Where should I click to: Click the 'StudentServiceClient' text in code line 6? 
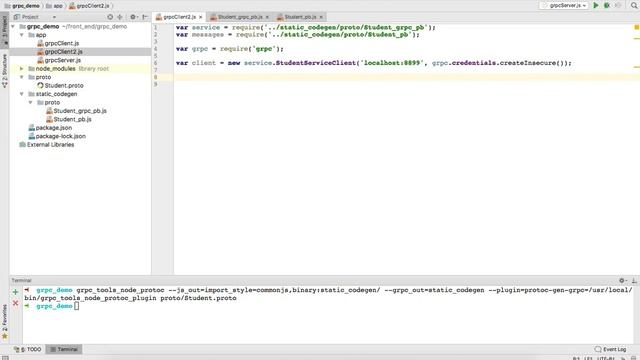point(316,63)
